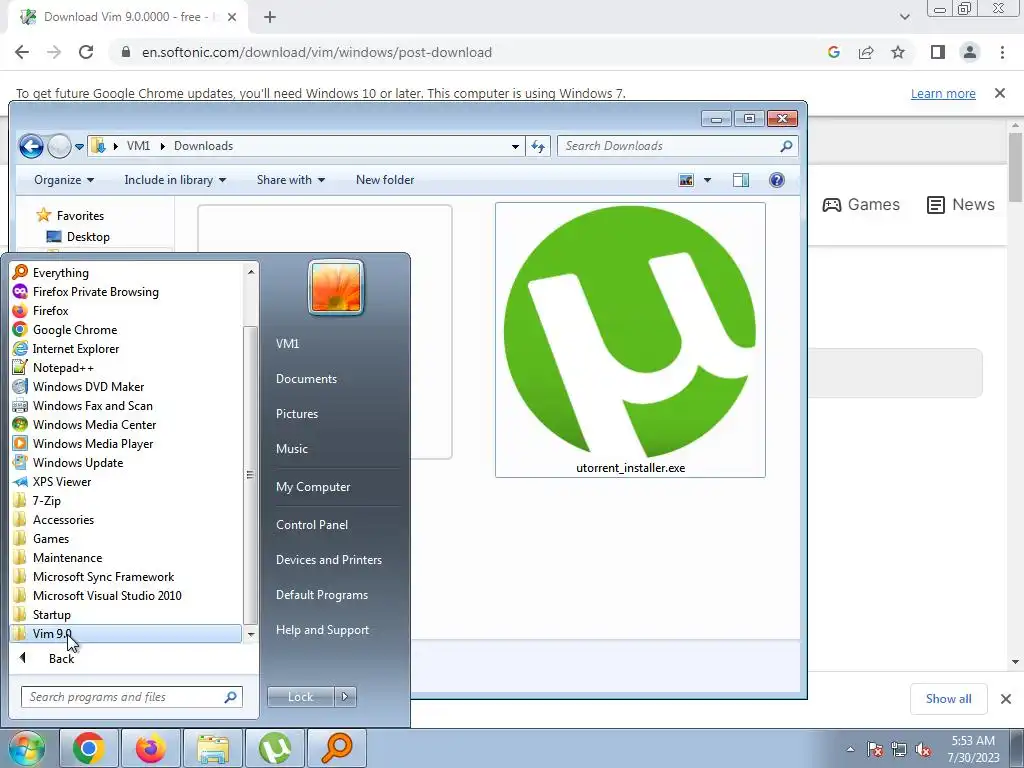
Task: Open the Games section on Softonic
Action: (x=861, y=204)
